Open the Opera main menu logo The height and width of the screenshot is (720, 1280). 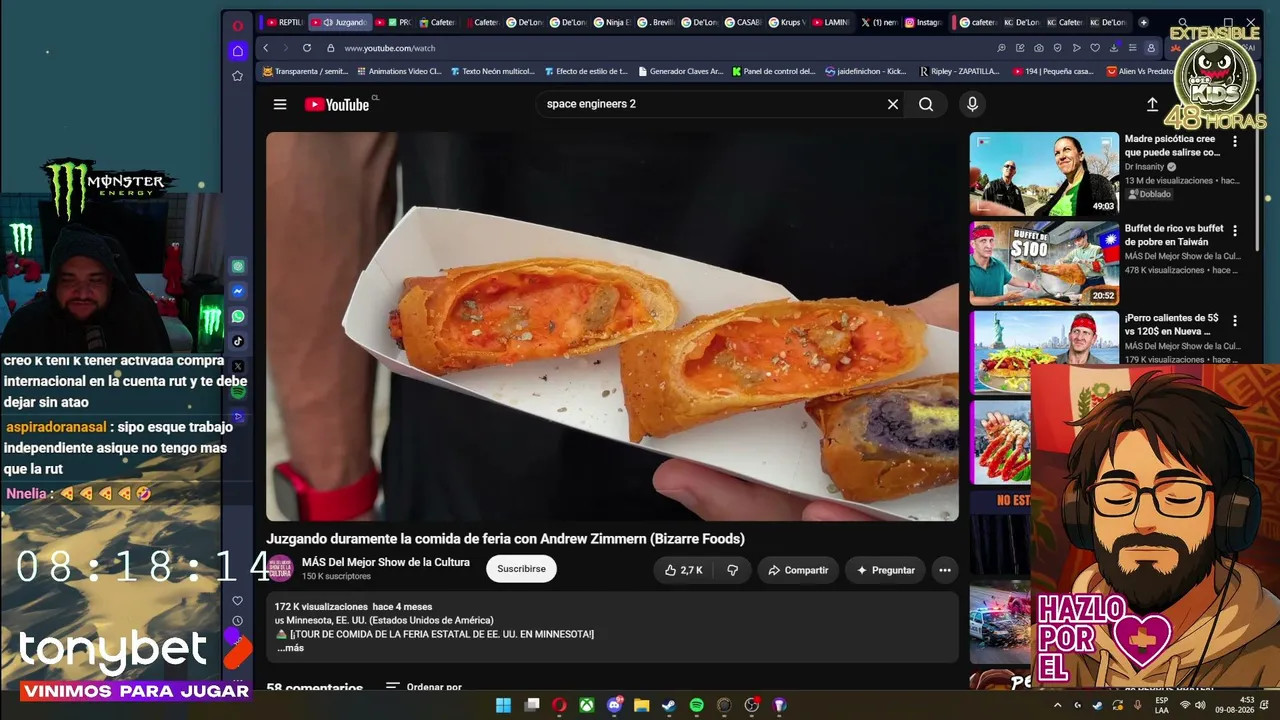(238, 25)
